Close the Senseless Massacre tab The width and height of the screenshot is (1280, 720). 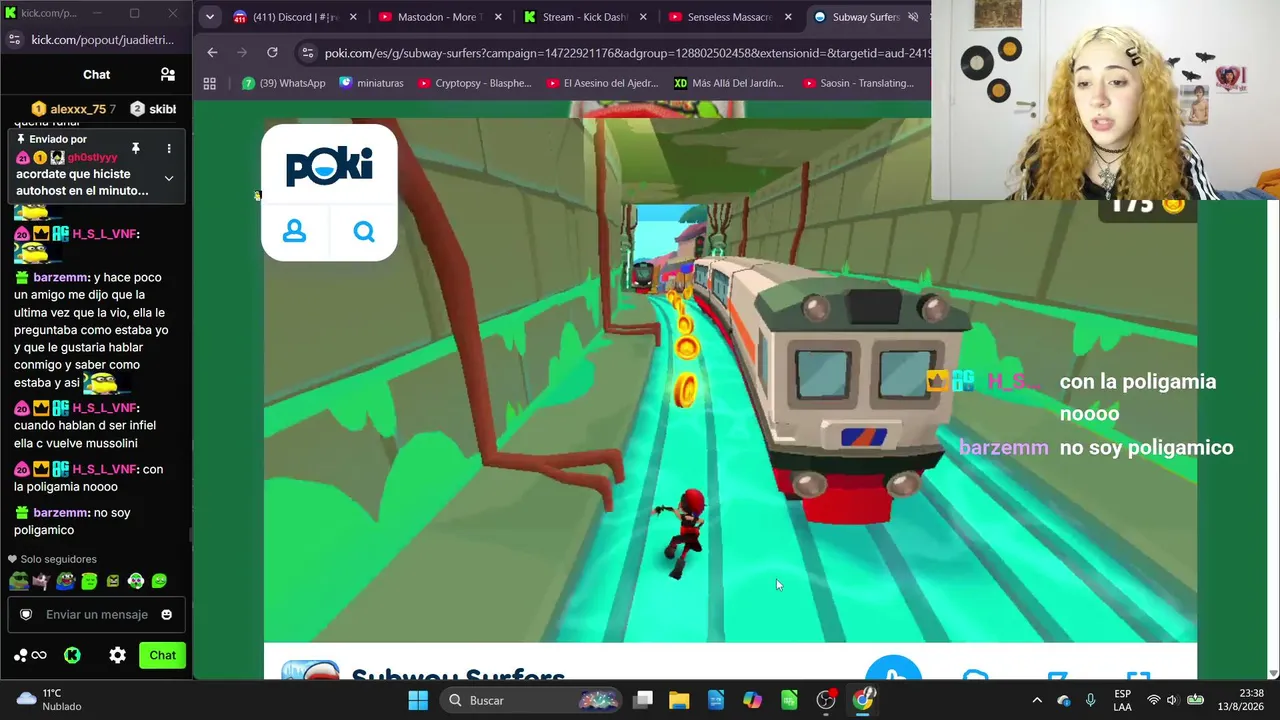(788, 17)
